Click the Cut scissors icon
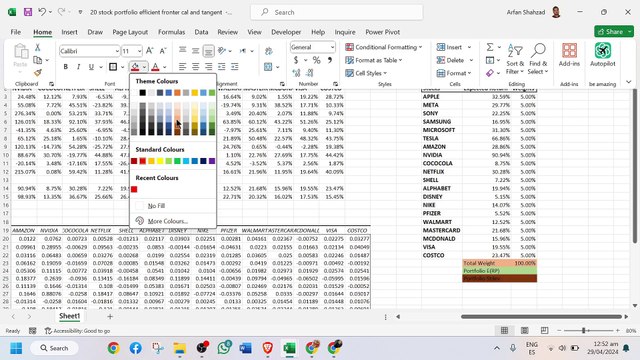The height and width of the screenshot is (360, 640). pos(38,47)
